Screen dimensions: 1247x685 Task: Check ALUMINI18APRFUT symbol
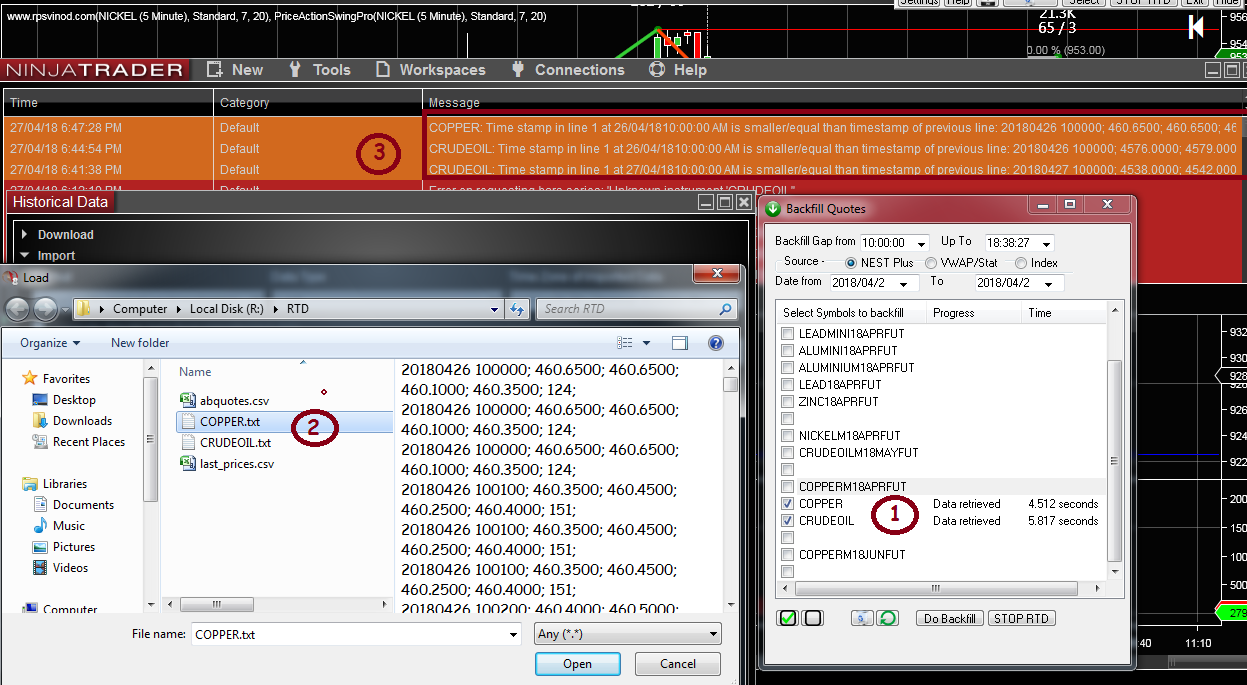pos(788,351)
